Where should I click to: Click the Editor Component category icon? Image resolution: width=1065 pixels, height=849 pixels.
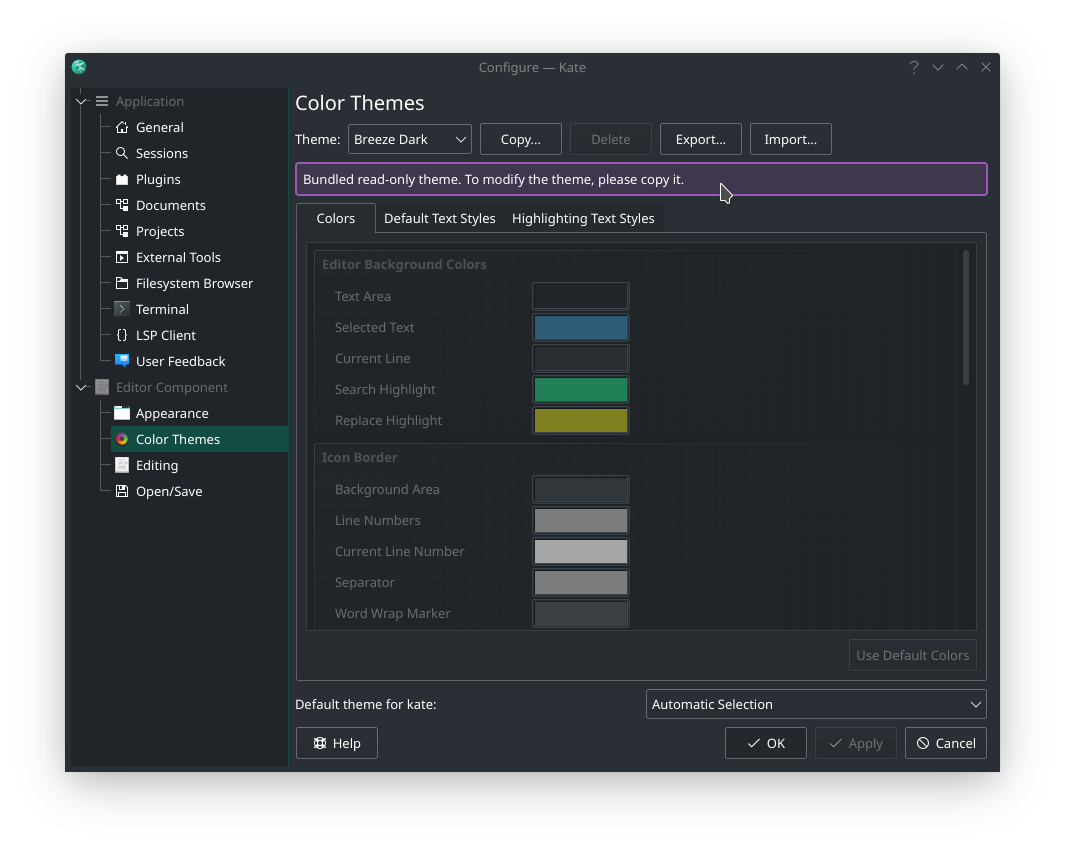pyautogui.click(x=102, y=387)
